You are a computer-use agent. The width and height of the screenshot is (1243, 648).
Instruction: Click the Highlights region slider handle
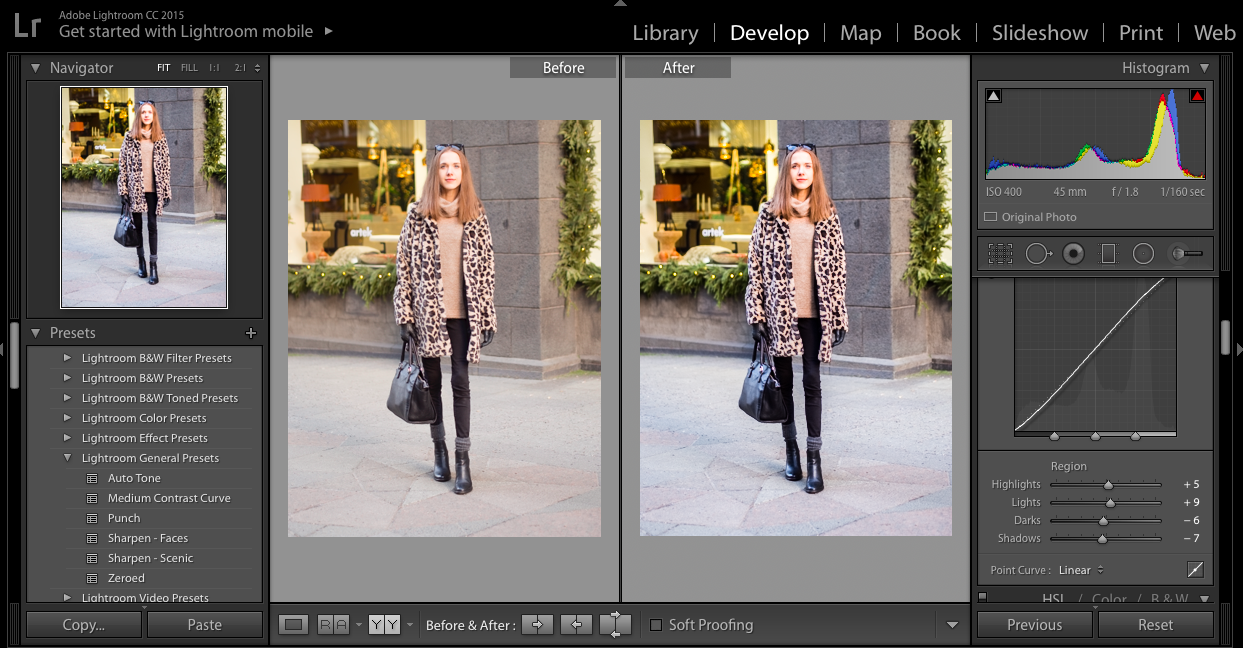click(1108, 485)
